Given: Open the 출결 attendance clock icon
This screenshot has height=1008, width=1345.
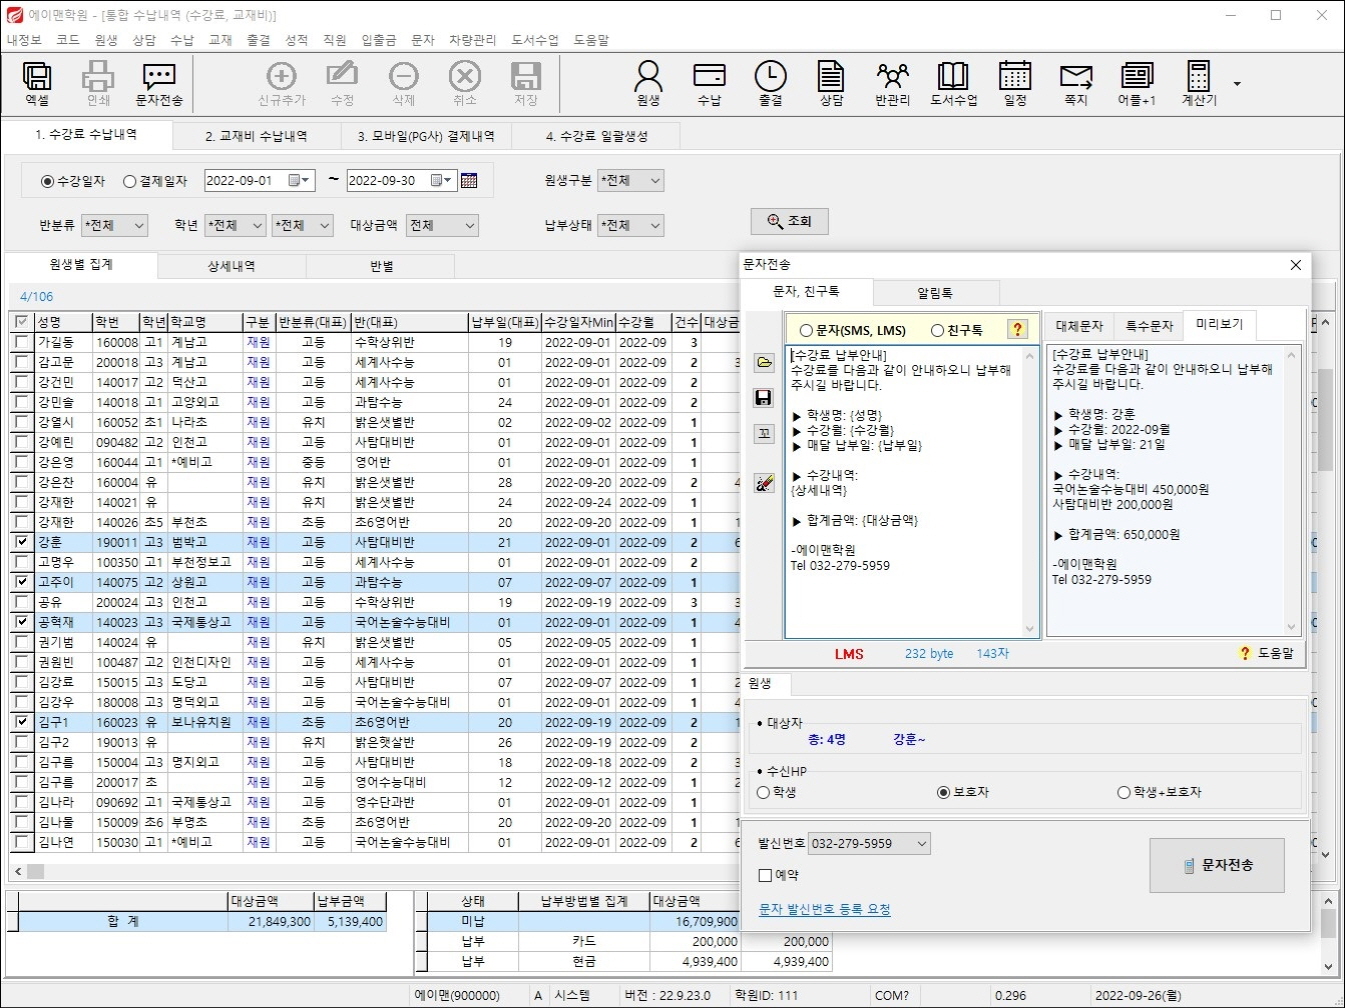Looking at the screenshot, I should coord(770,83).
